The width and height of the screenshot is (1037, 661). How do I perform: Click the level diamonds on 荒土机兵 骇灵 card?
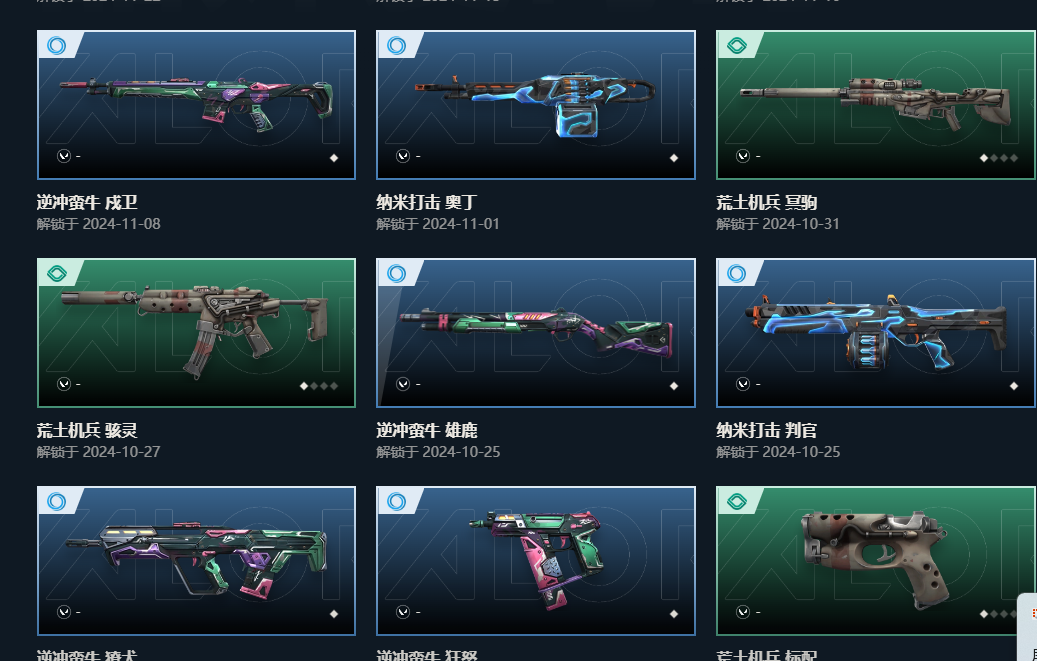[319, 386]
